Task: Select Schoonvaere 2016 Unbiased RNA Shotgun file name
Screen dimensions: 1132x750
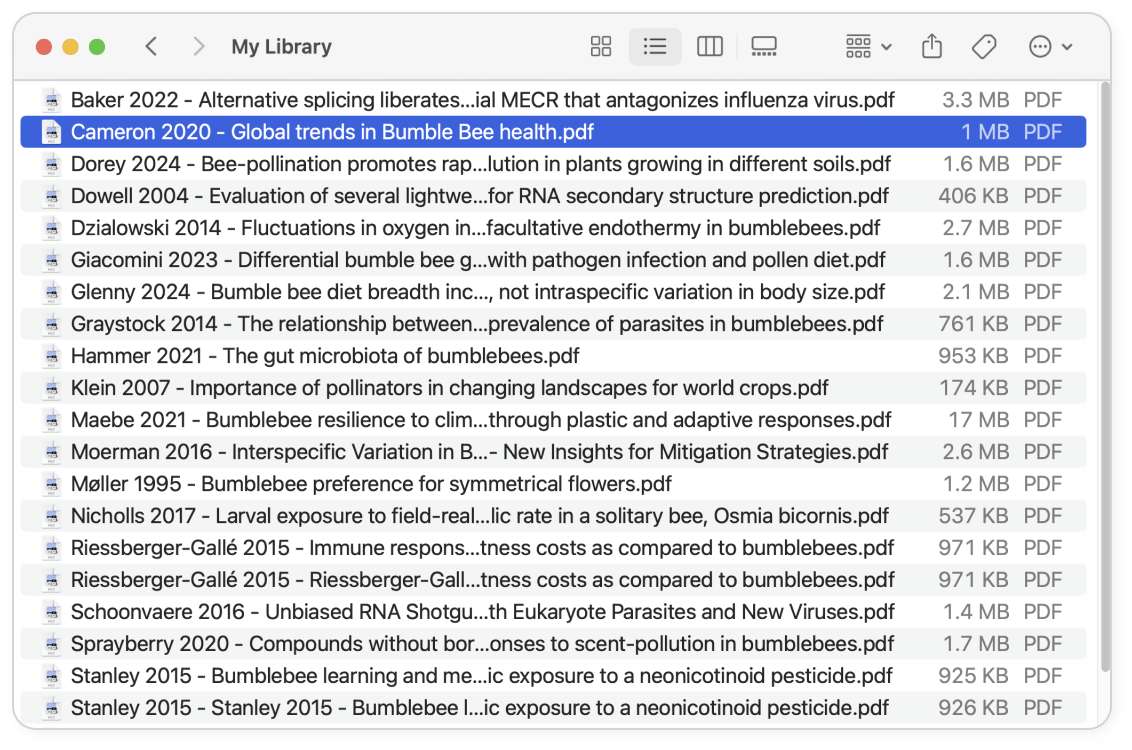Action: click(x=482, y=612)
